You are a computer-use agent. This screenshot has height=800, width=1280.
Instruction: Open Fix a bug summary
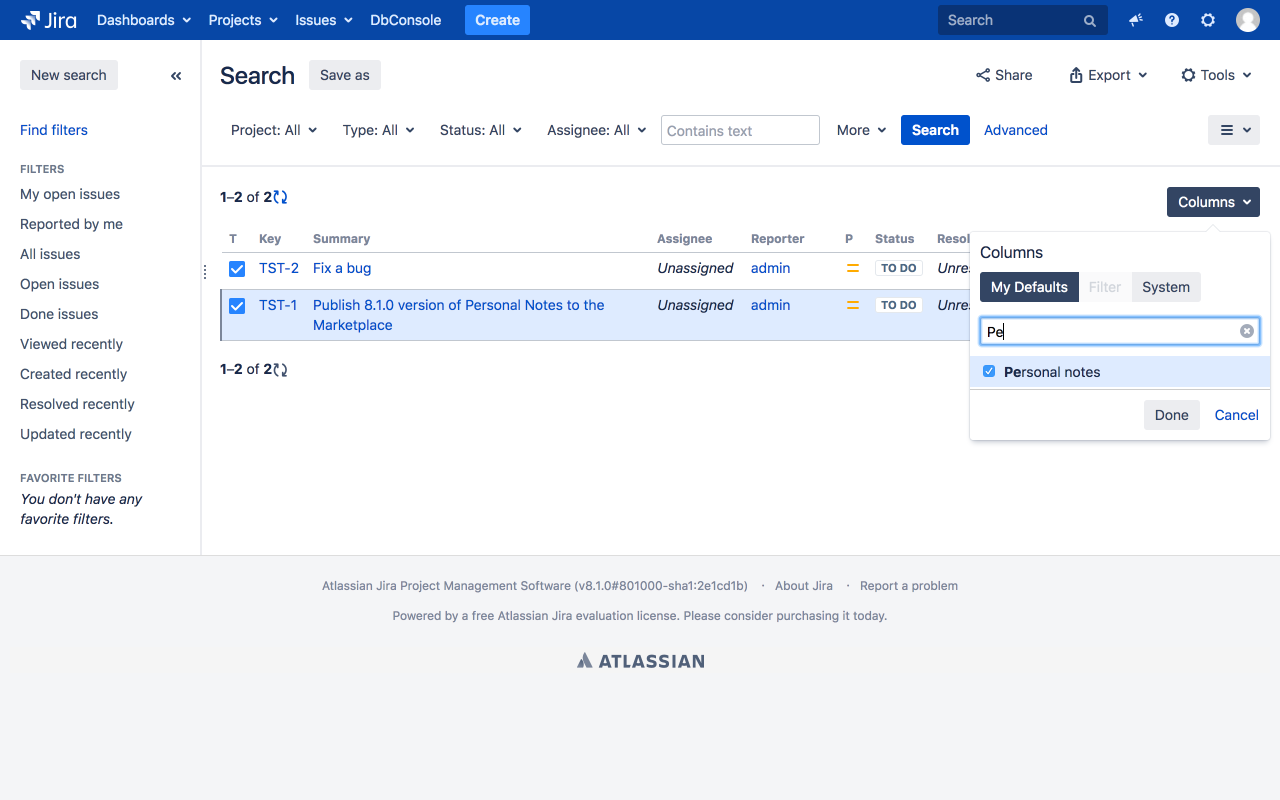pyautogui.click(x=342, y=268)
